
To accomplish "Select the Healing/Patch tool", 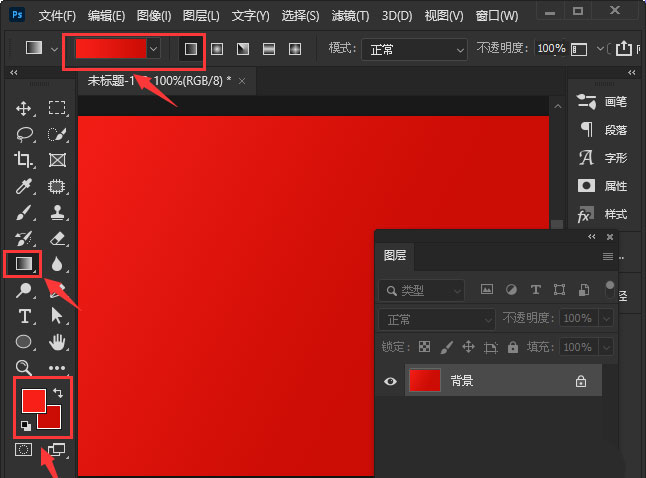I will pos(56,186).
